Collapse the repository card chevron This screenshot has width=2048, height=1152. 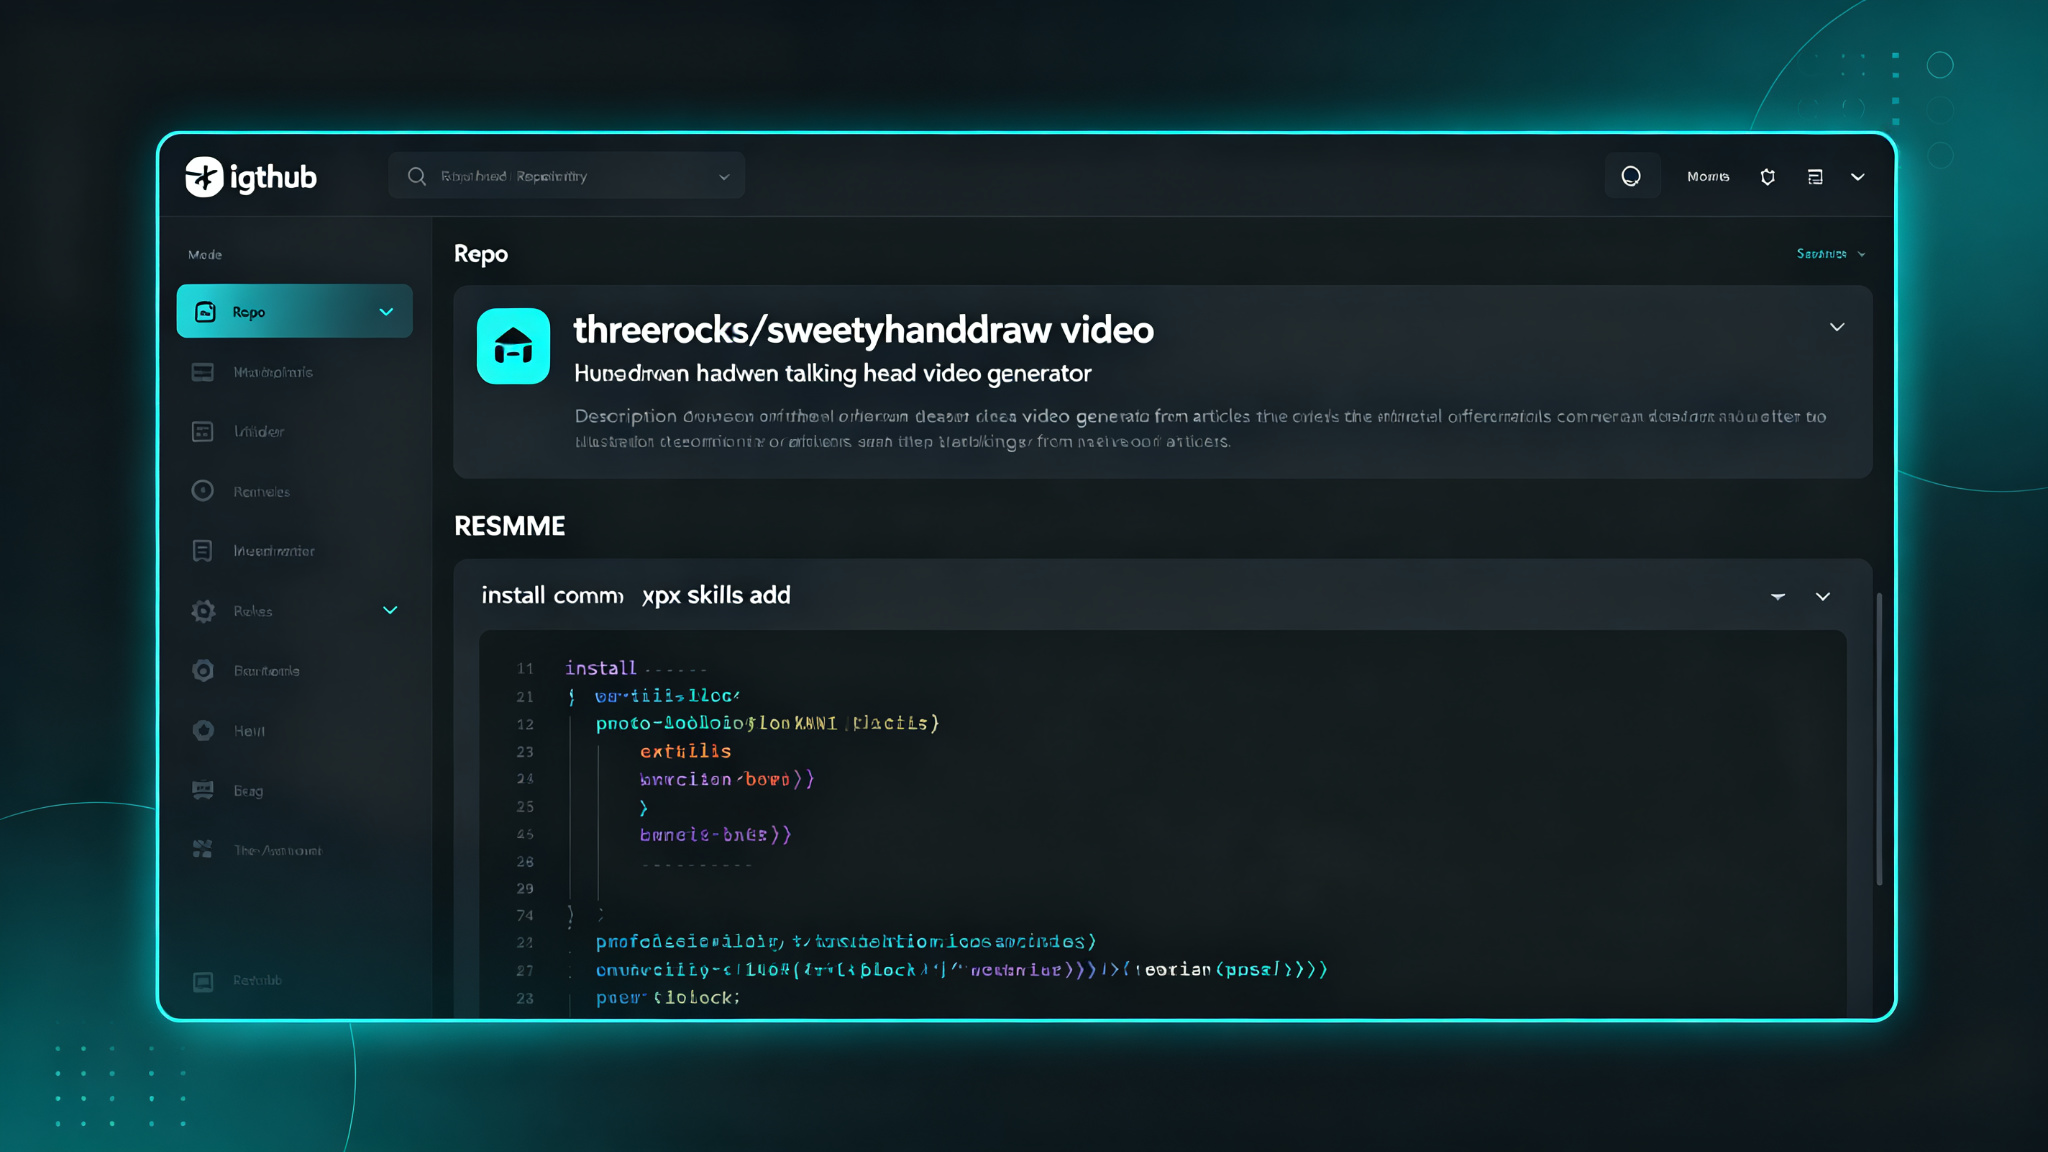click(1837, 327)
